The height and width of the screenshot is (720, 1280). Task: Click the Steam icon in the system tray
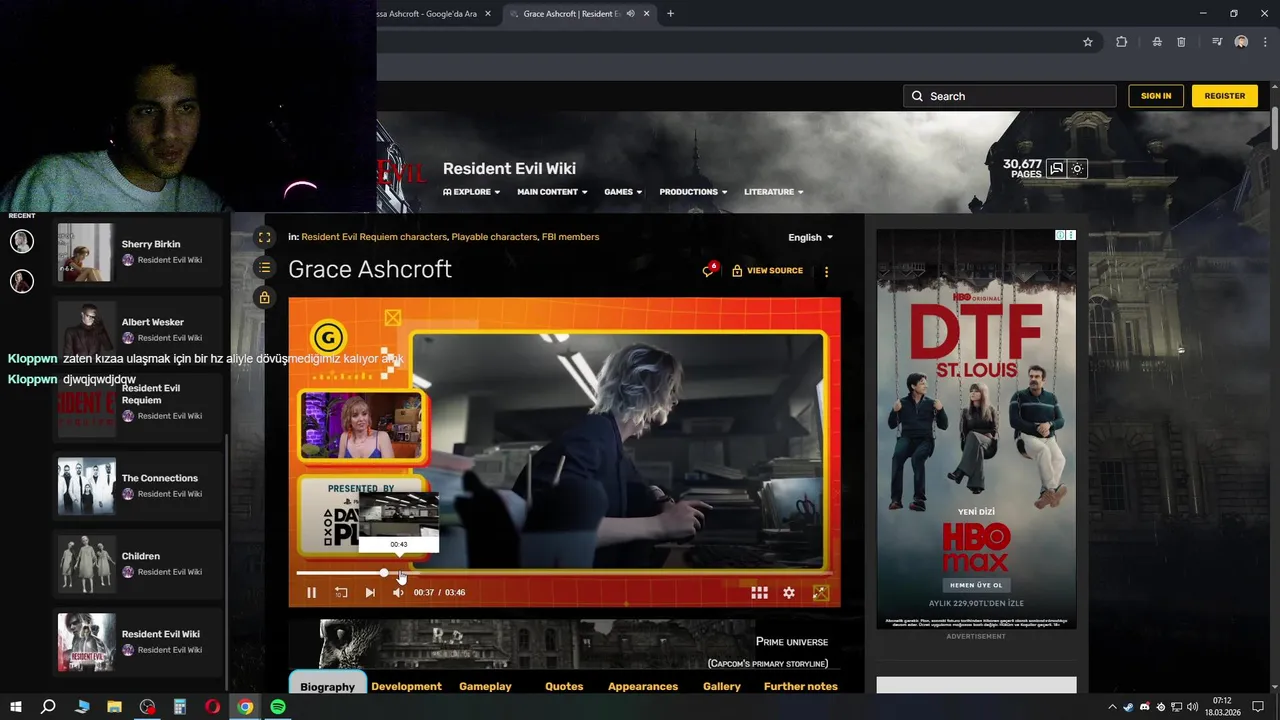tap(1128, 707)
